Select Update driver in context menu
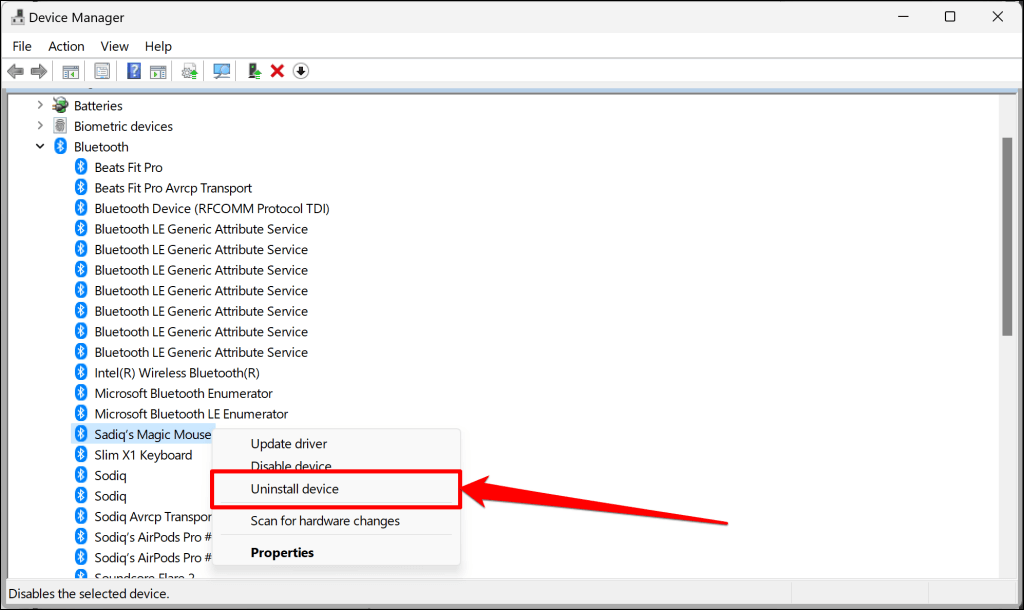Screen dimensions: 1024x610 pos(288,444)
